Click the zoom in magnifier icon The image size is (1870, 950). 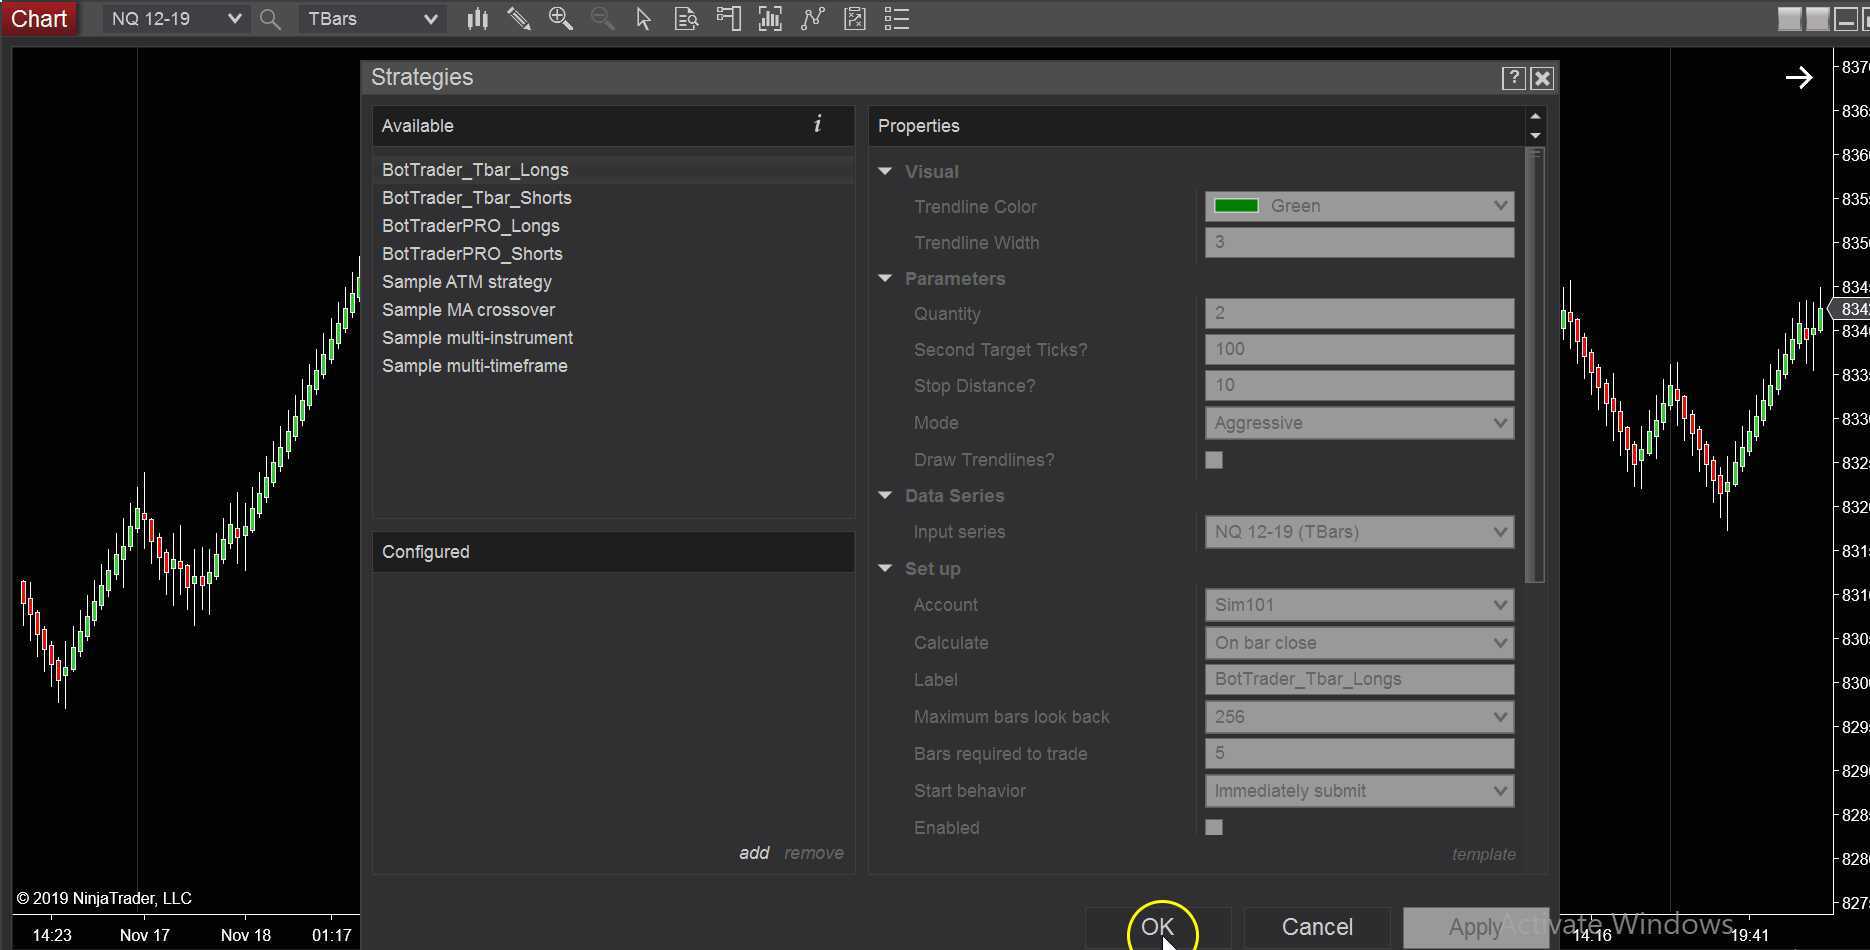point(560,19)
